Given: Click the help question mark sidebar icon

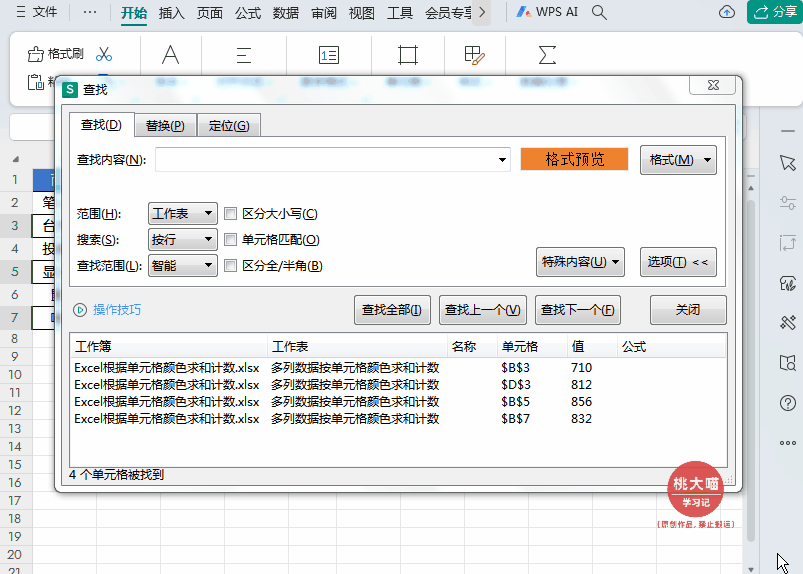Looking at the screenshot, I should (x=788, y=403).
